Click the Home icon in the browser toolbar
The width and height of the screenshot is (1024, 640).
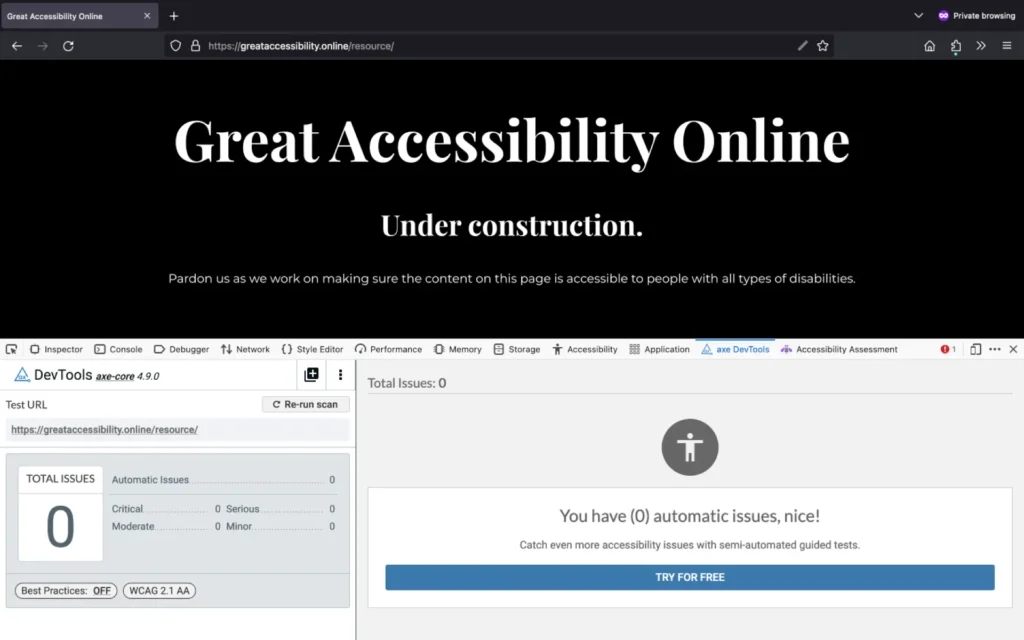tap(929, 45)
